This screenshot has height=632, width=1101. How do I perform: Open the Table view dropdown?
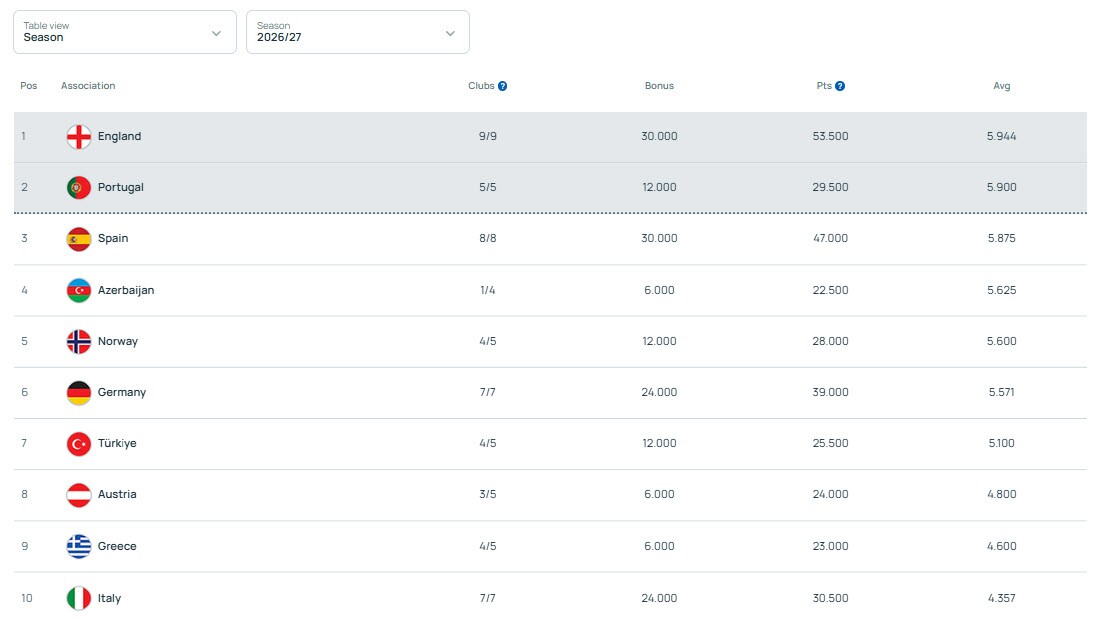pos(125,32)
